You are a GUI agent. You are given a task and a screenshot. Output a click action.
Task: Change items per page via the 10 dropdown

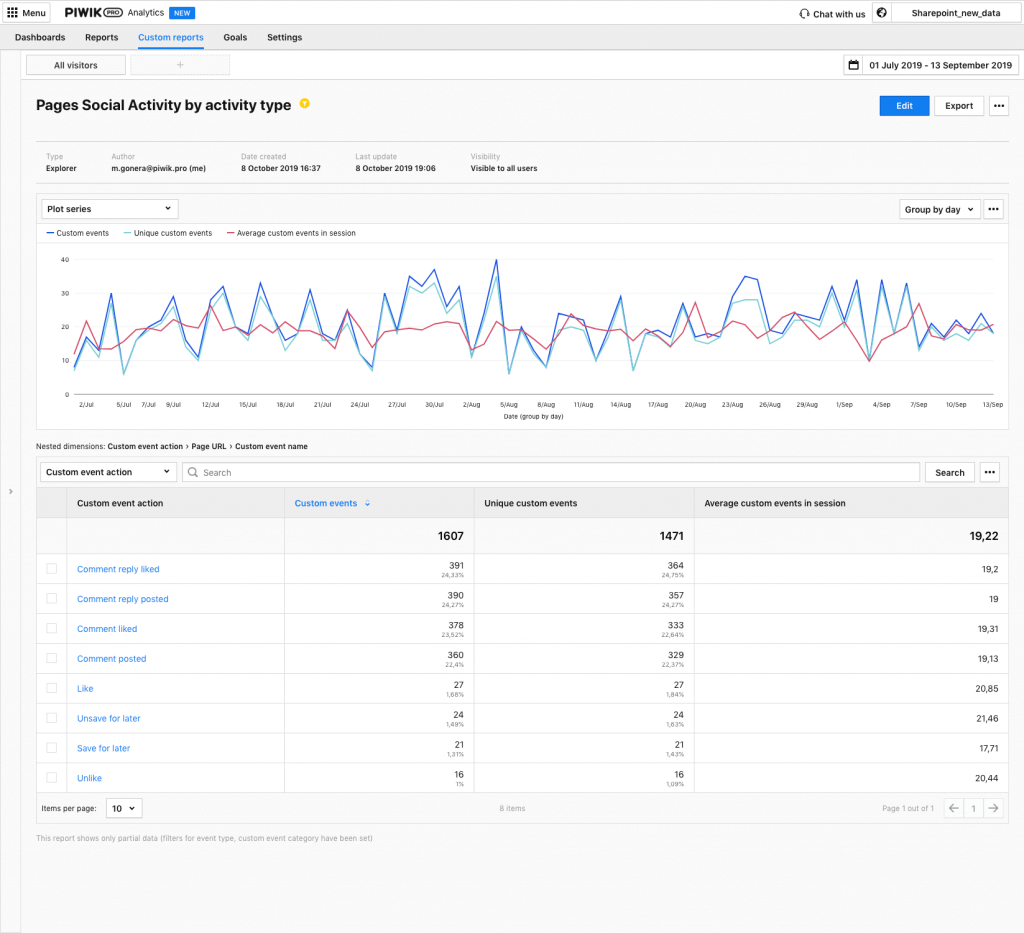122,807
